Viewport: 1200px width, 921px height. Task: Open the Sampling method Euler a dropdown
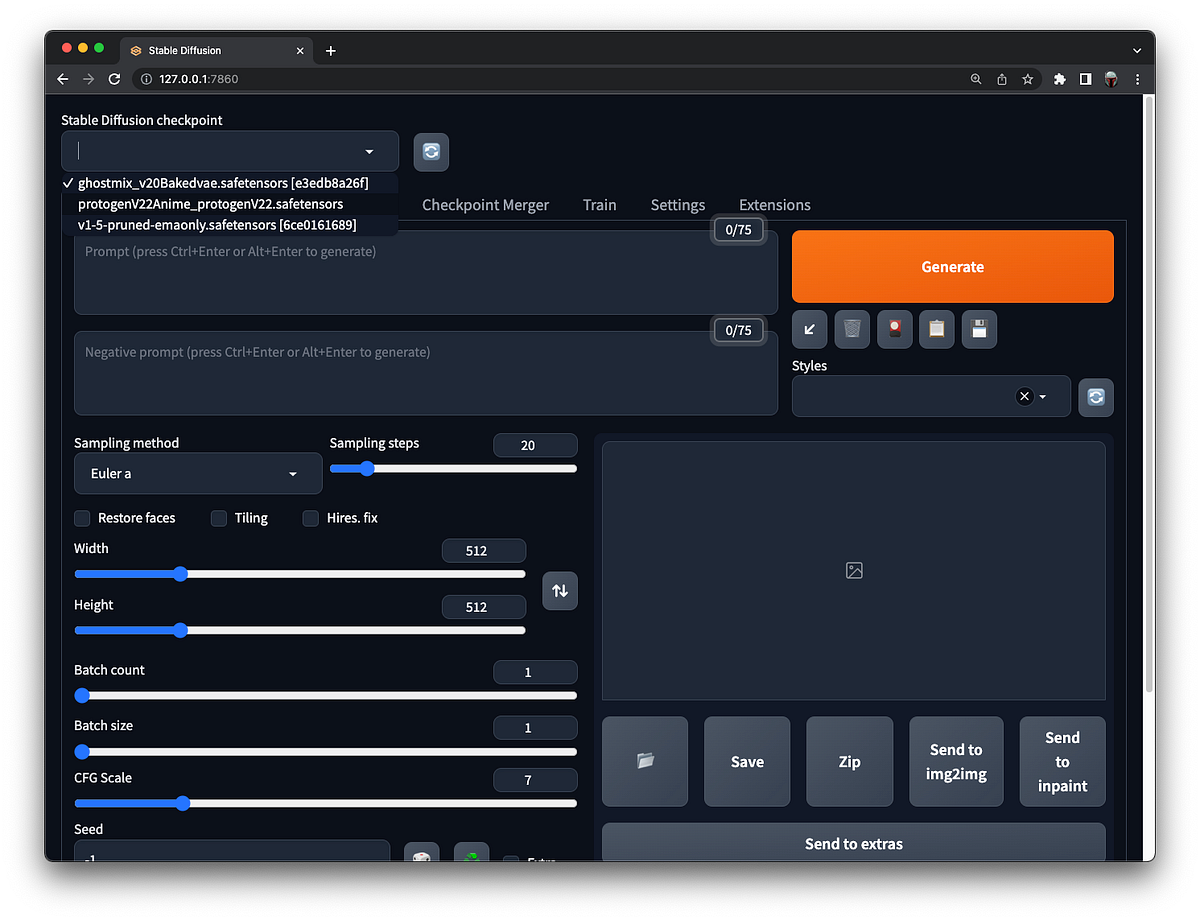(198, 473)
